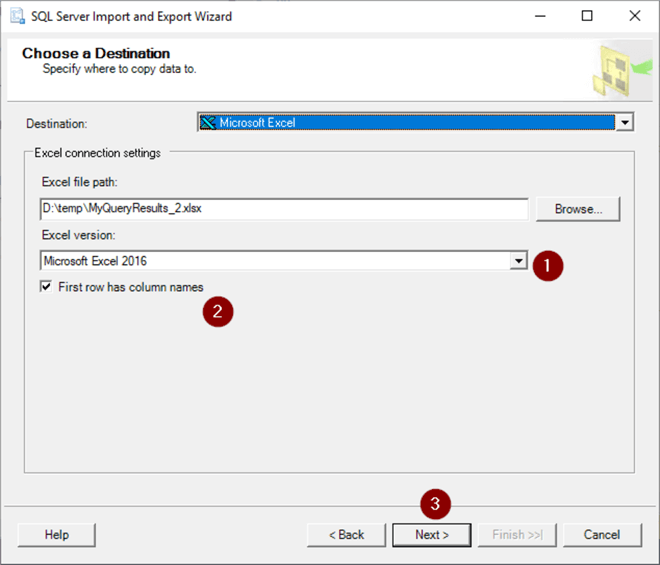Open the Destination dropdown arrow
This screenshot has height=565, width=660.
coord(625,123)
